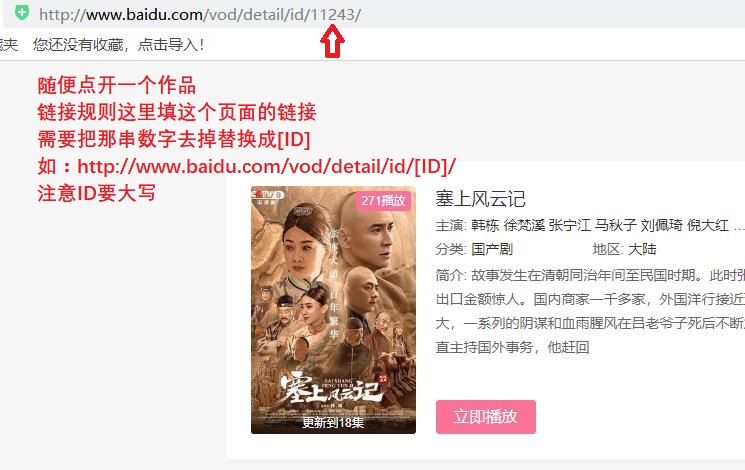The image size is (745, 470).
Task: Click the 收藏夹 label at left edge
Action: coord(9,45)
